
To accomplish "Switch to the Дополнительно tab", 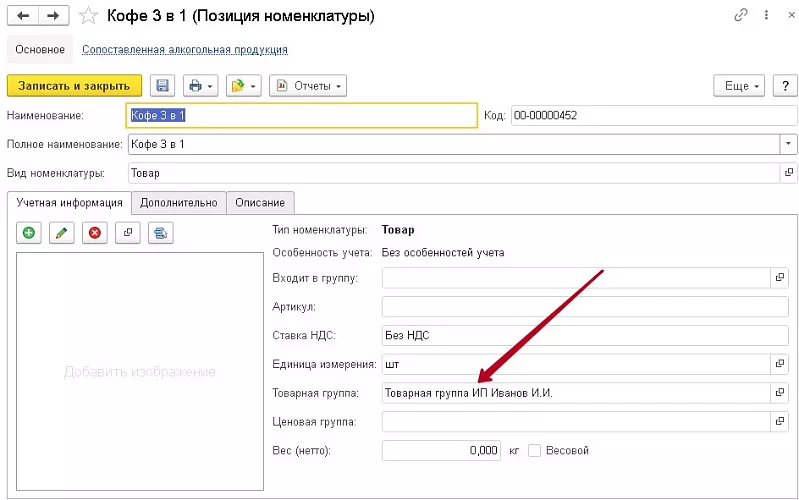I will (x=178, y=203).
